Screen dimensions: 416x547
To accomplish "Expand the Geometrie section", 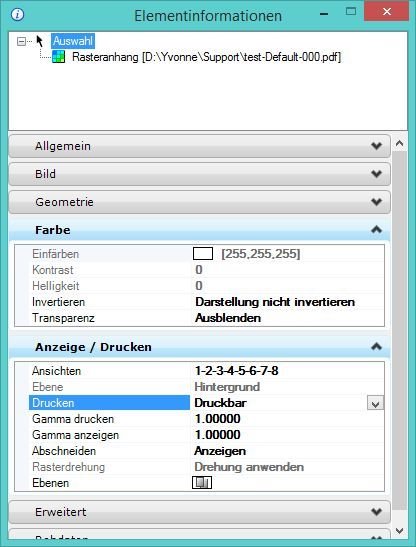I will [x=199, y=202].
